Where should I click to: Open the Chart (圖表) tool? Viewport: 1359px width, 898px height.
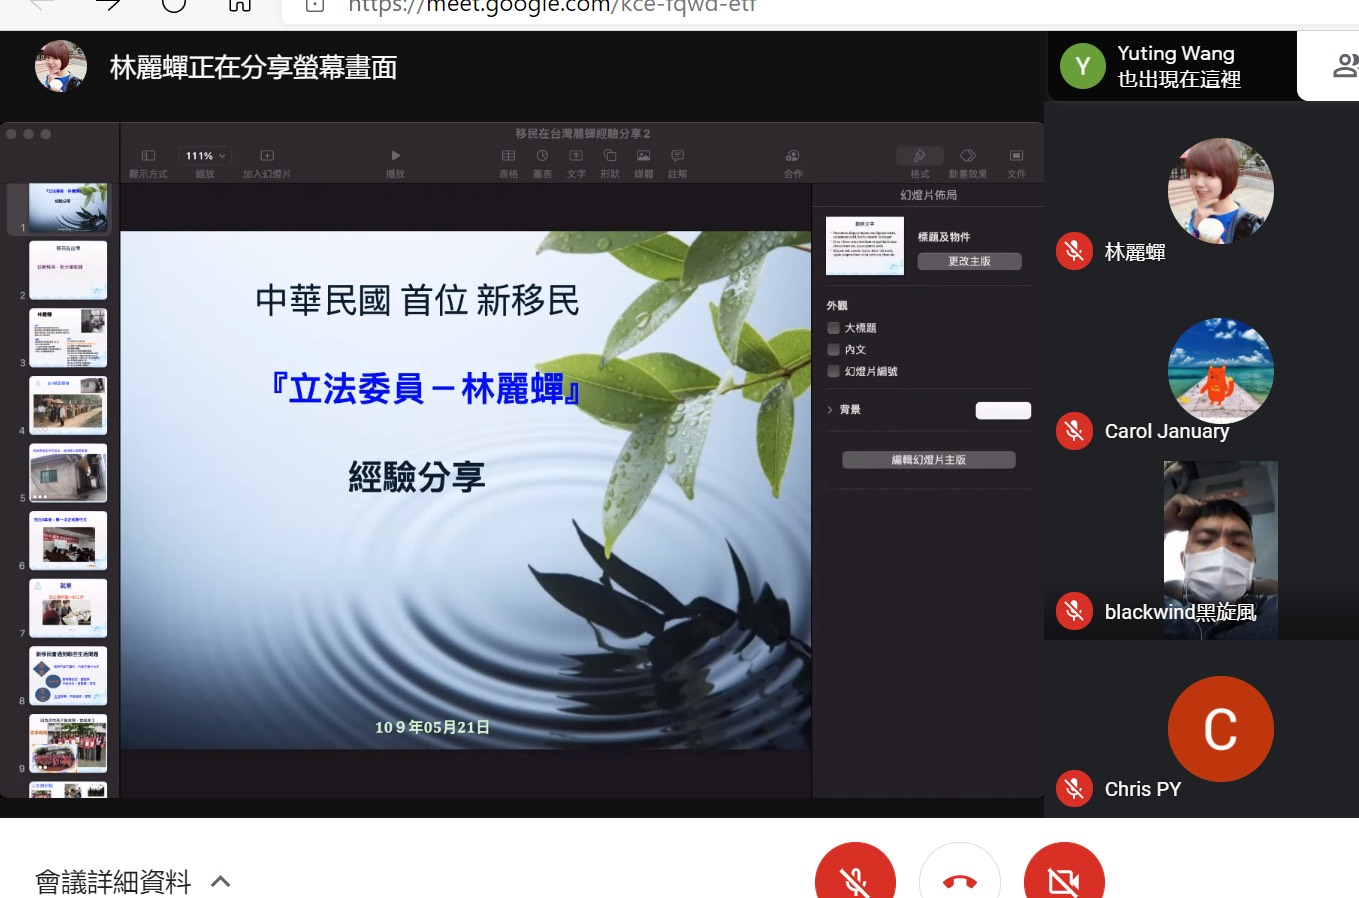(542, 156)
